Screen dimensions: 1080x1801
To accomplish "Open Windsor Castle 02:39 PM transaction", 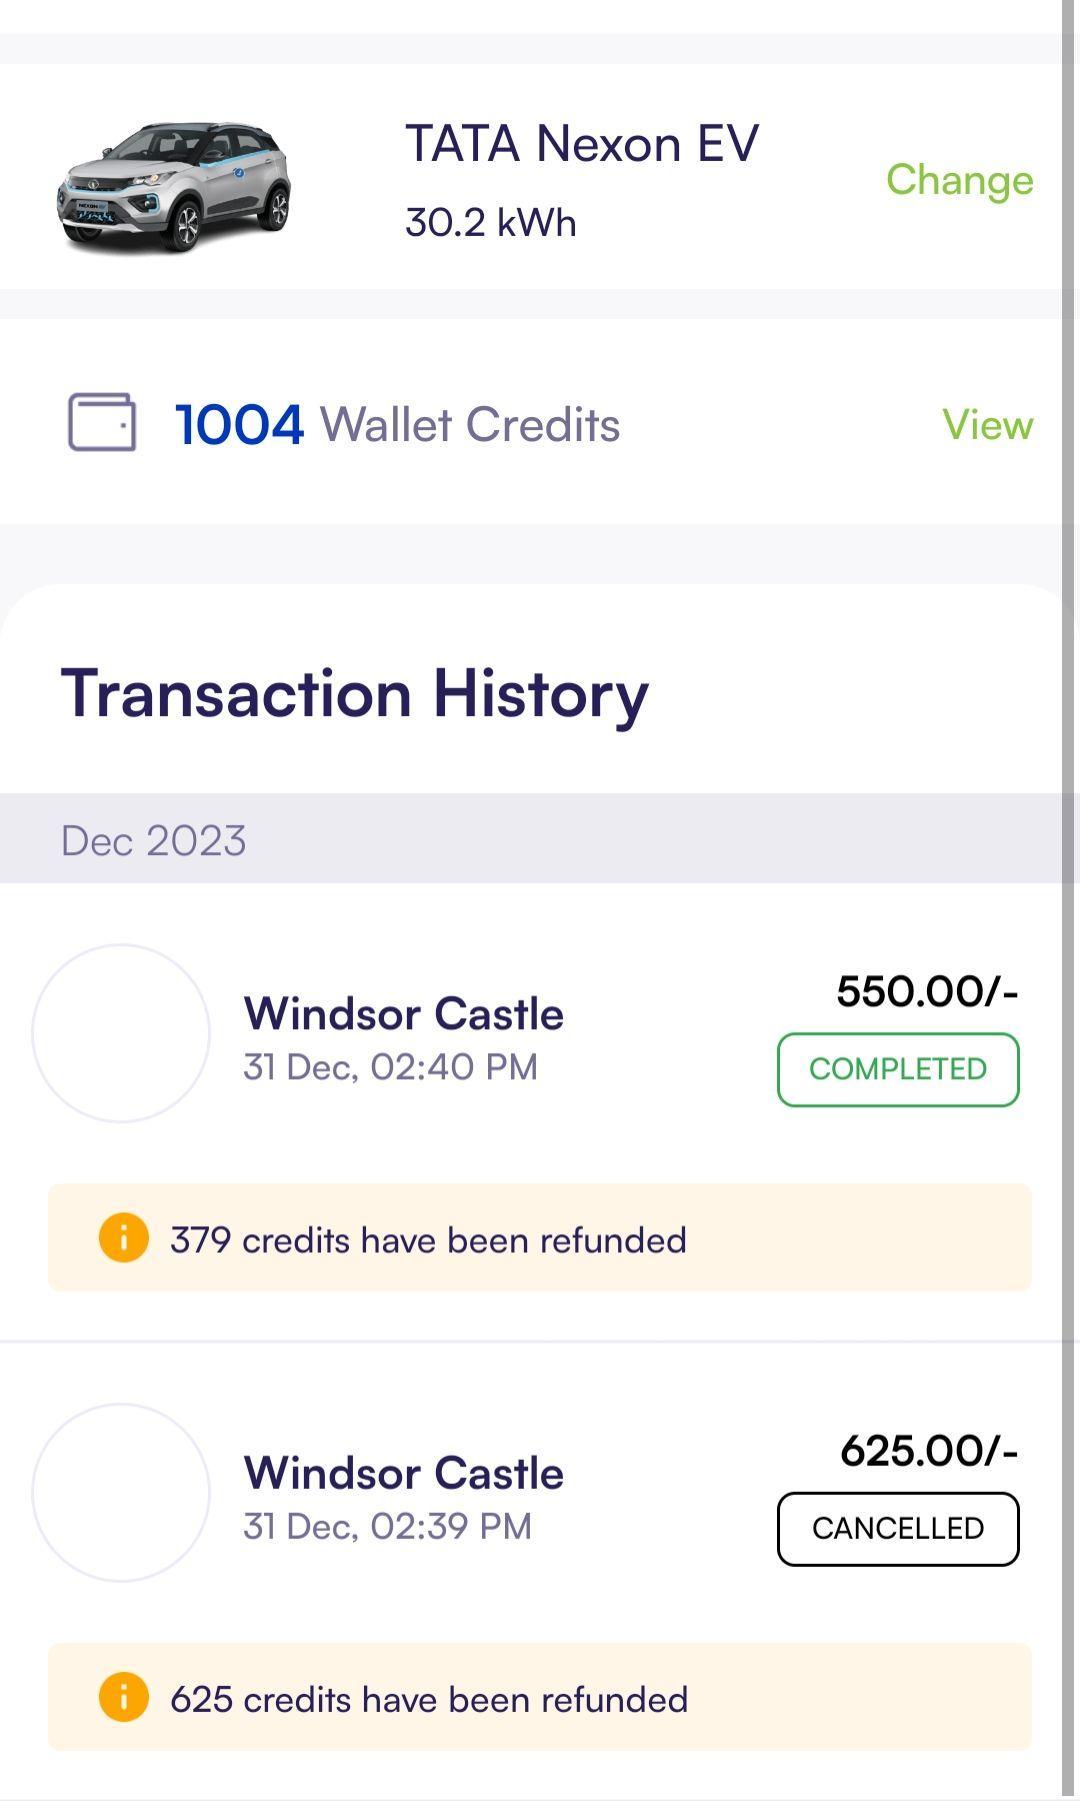I will tap(403, 1473).
